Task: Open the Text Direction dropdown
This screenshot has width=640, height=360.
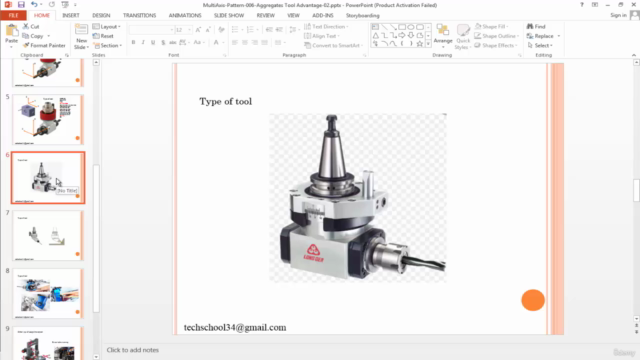Action: (326, 27)
